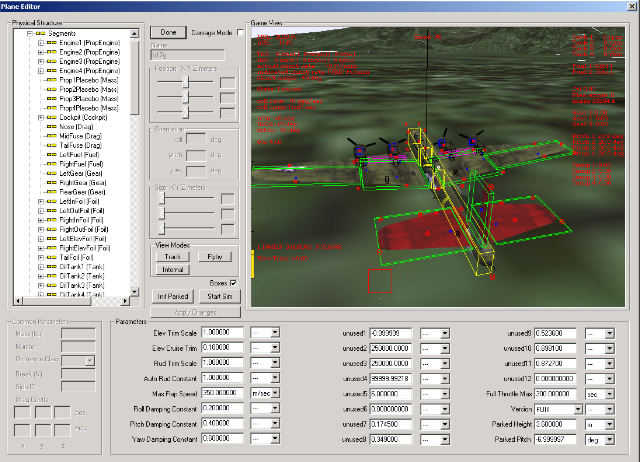The width and height of the screenshot is (640, 462).
Task: Click the OilTank1 (Tank) segment icon
Action: pyautogui.click(x=50, y=268)
